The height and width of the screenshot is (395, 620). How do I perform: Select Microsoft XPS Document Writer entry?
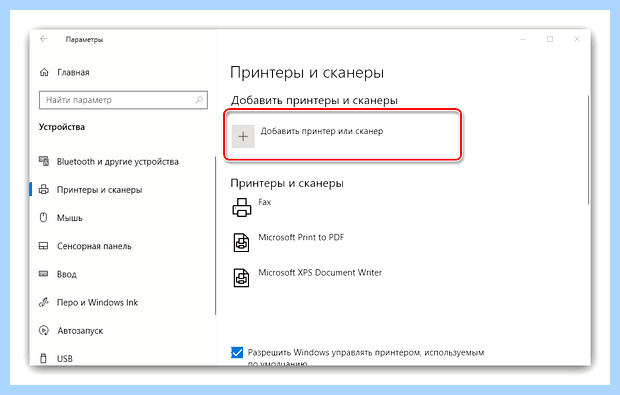tap(320, 272)
